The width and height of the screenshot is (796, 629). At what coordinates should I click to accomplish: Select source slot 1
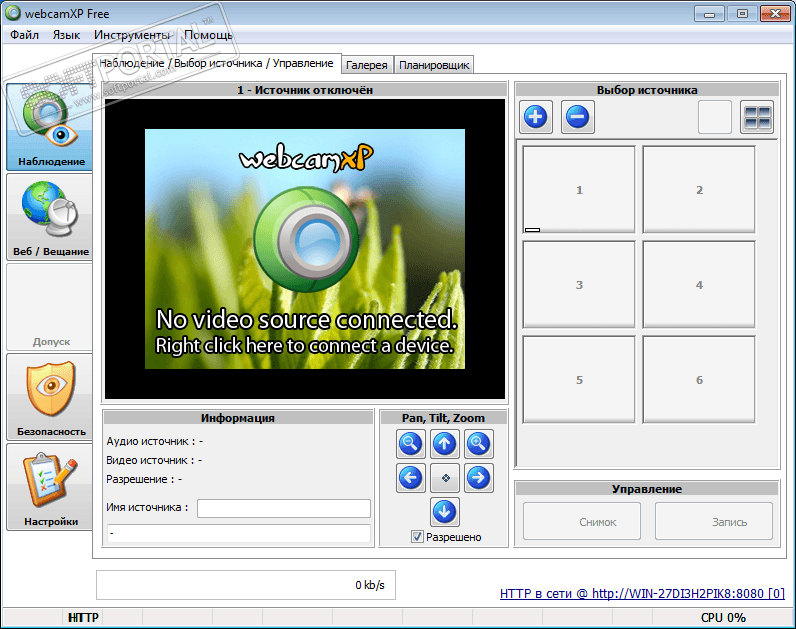[579, 189]
